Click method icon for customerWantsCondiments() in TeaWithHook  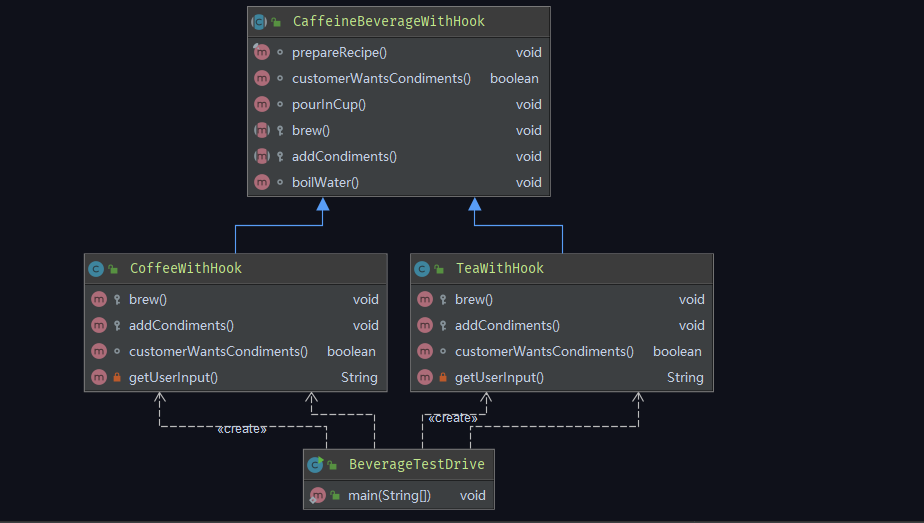coord(425,351)
